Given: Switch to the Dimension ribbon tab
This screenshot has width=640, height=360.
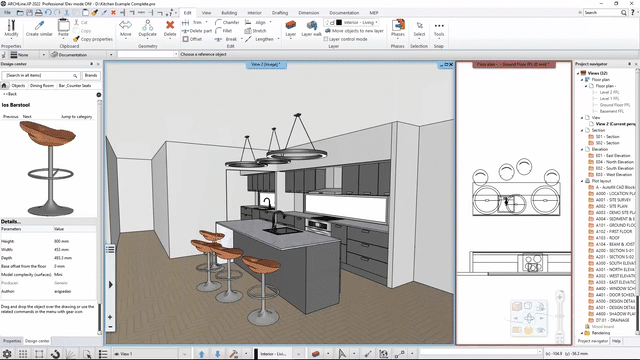Looking at the screenshot, I should (309, 13).
